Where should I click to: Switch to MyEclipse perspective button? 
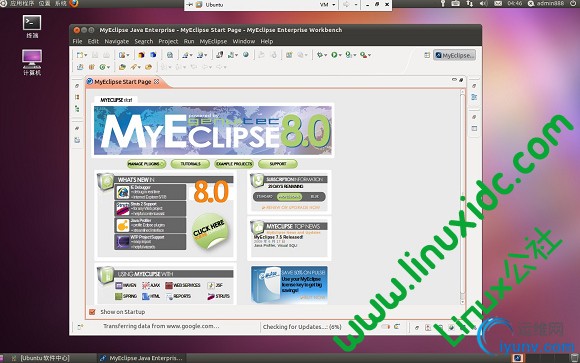(454, 55)
